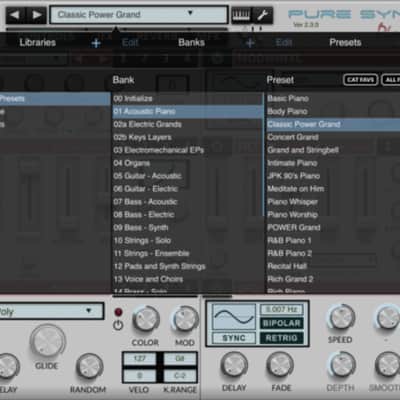The width and height of the screenshot is (400, 400).
Task: Click the LFO rate Hz field
Action: click(281, 310)
